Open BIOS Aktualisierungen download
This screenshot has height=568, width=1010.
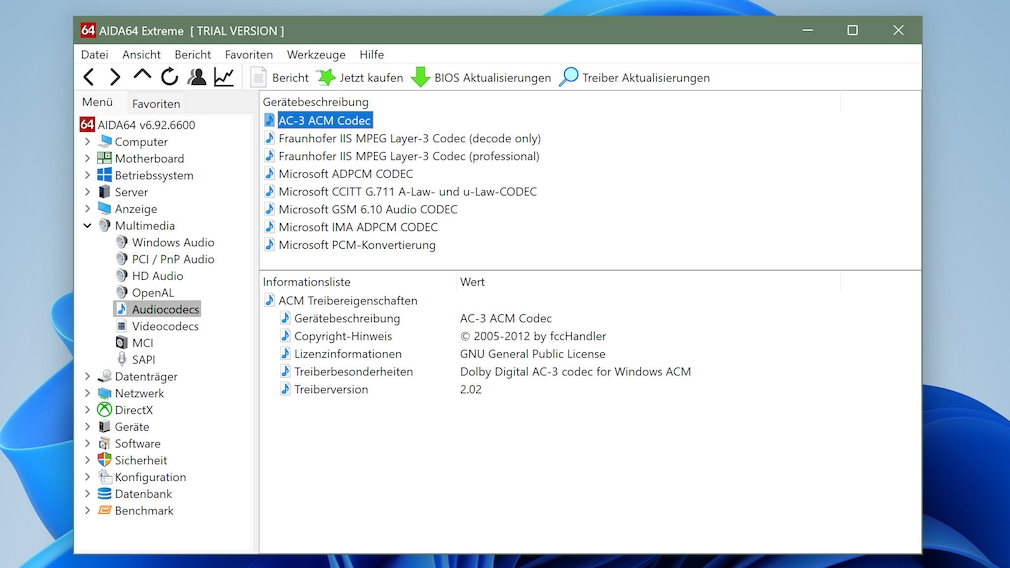pyautogui.click(x=481, y=77)
